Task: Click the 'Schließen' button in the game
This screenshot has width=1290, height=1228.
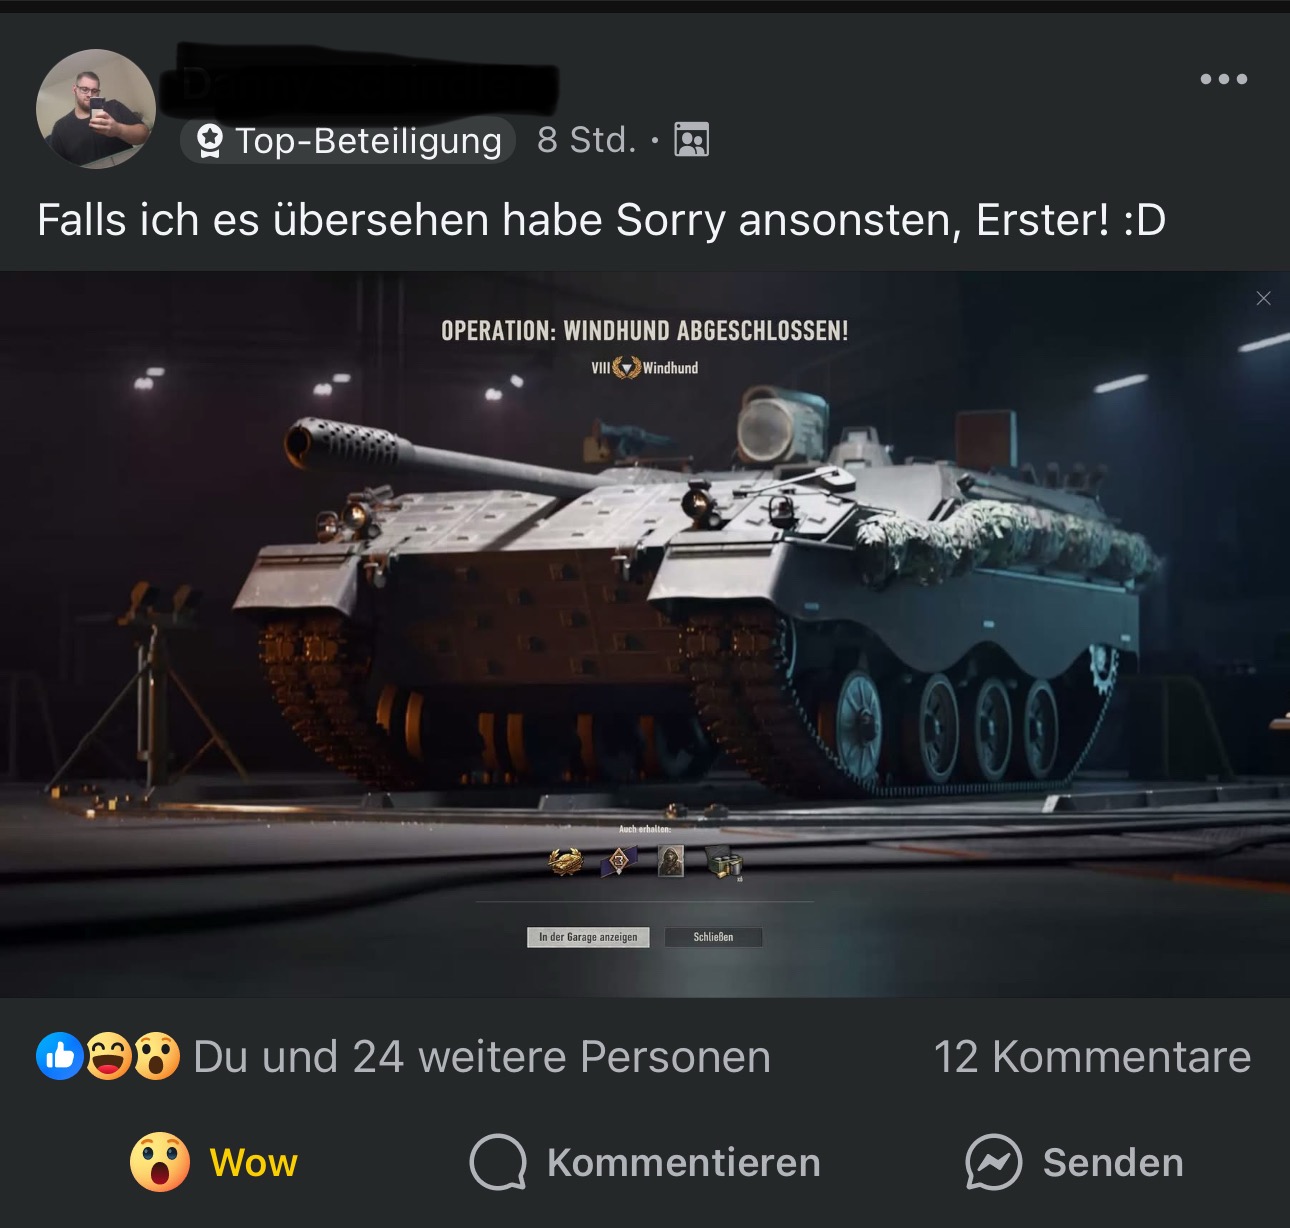Action: 713,937
